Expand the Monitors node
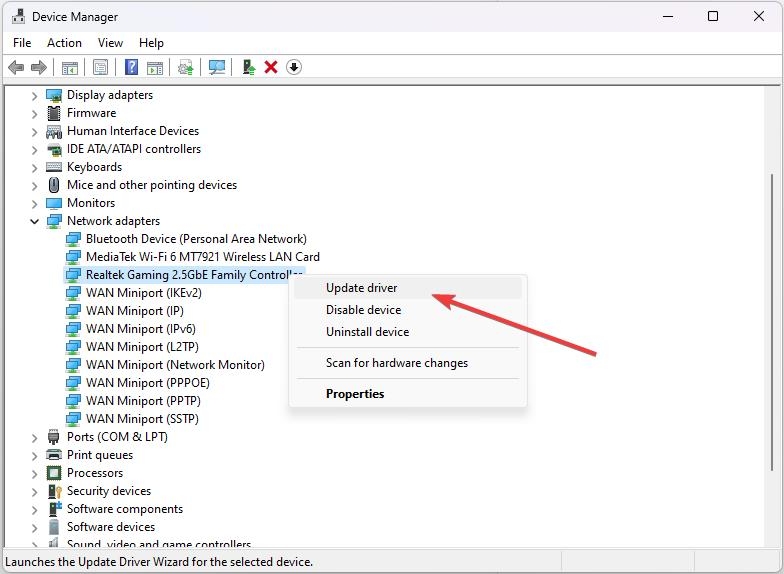The height and width of the screenshot is (574, 784). (34, 204)
